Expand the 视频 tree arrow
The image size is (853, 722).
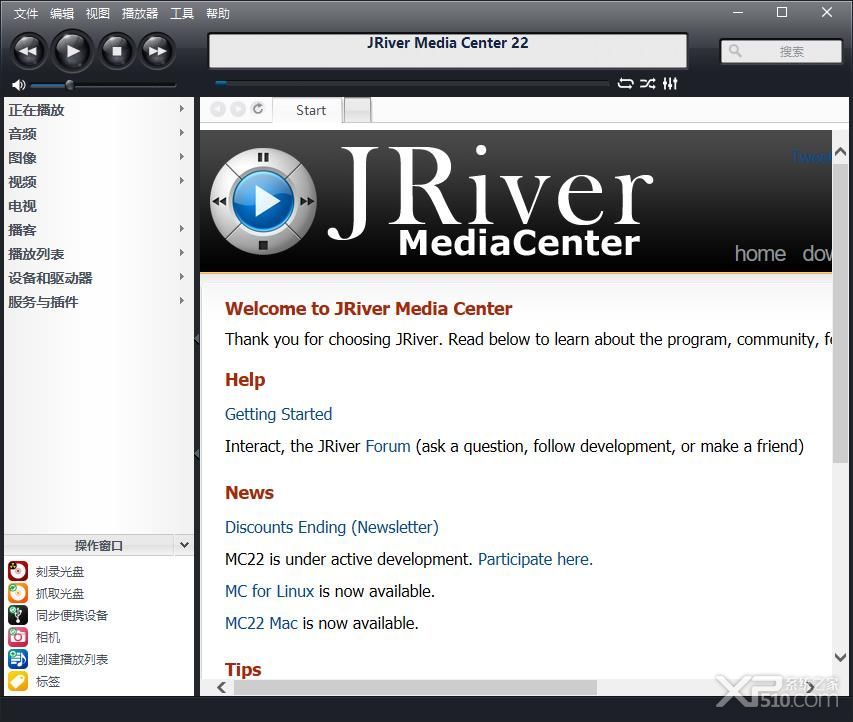coord(182,181)
